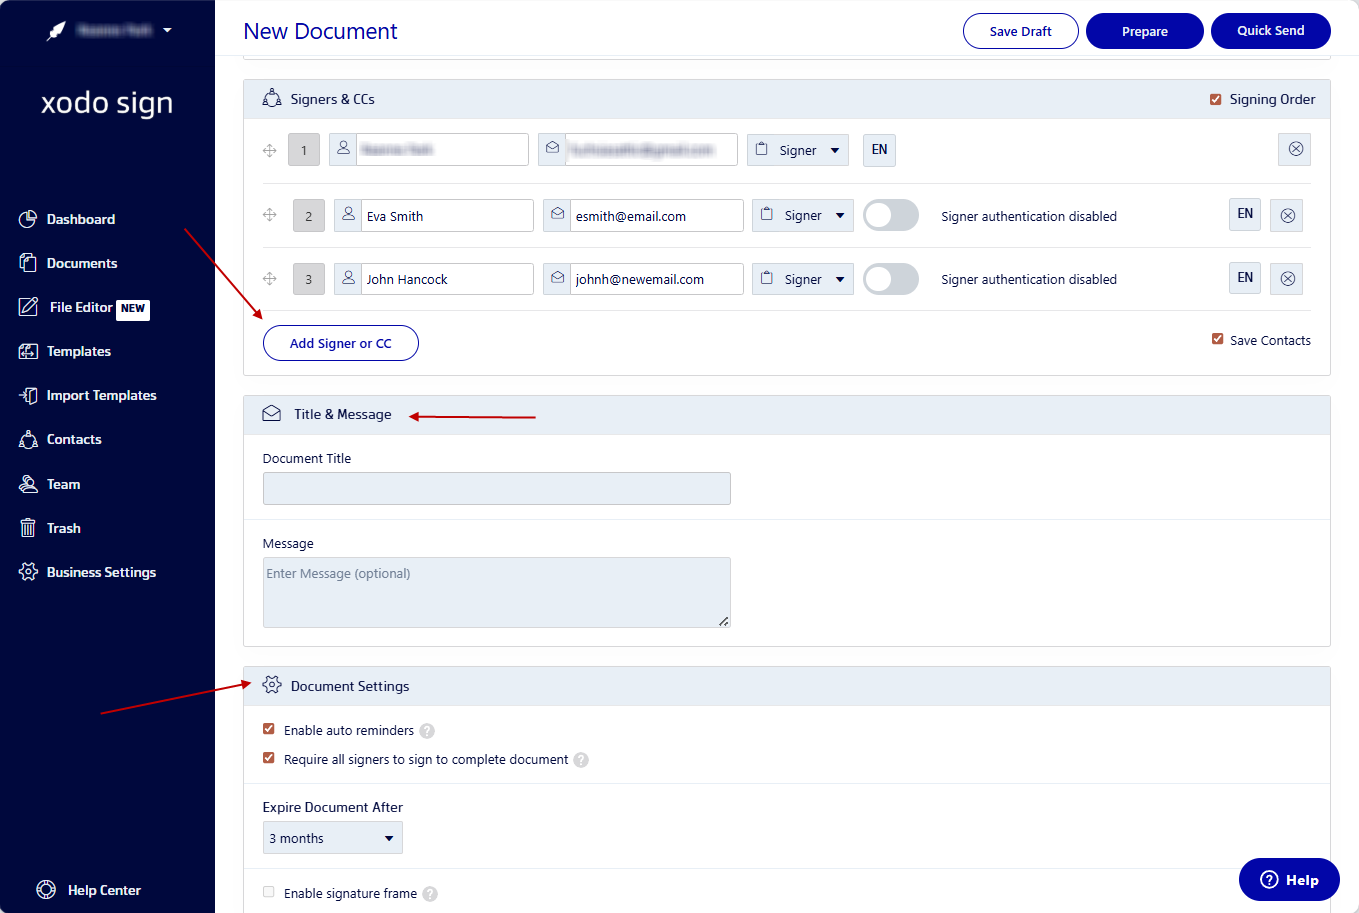Enable signer authentication for Eva Smith
Screen dimensions: 1359x913
click(x=890, y=215)
